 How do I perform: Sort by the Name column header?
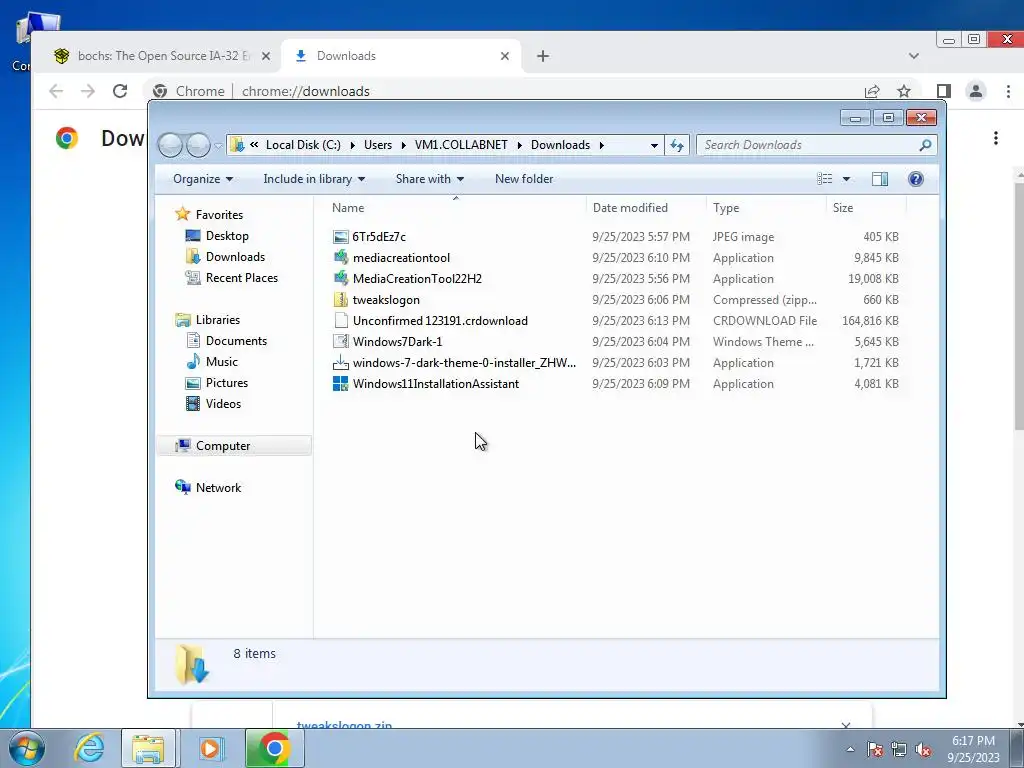[347, 208]
